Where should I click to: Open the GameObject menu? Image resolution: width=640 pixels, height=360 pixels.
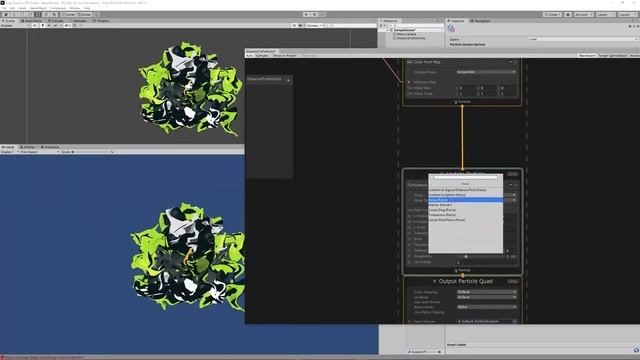tap(38, 8)
